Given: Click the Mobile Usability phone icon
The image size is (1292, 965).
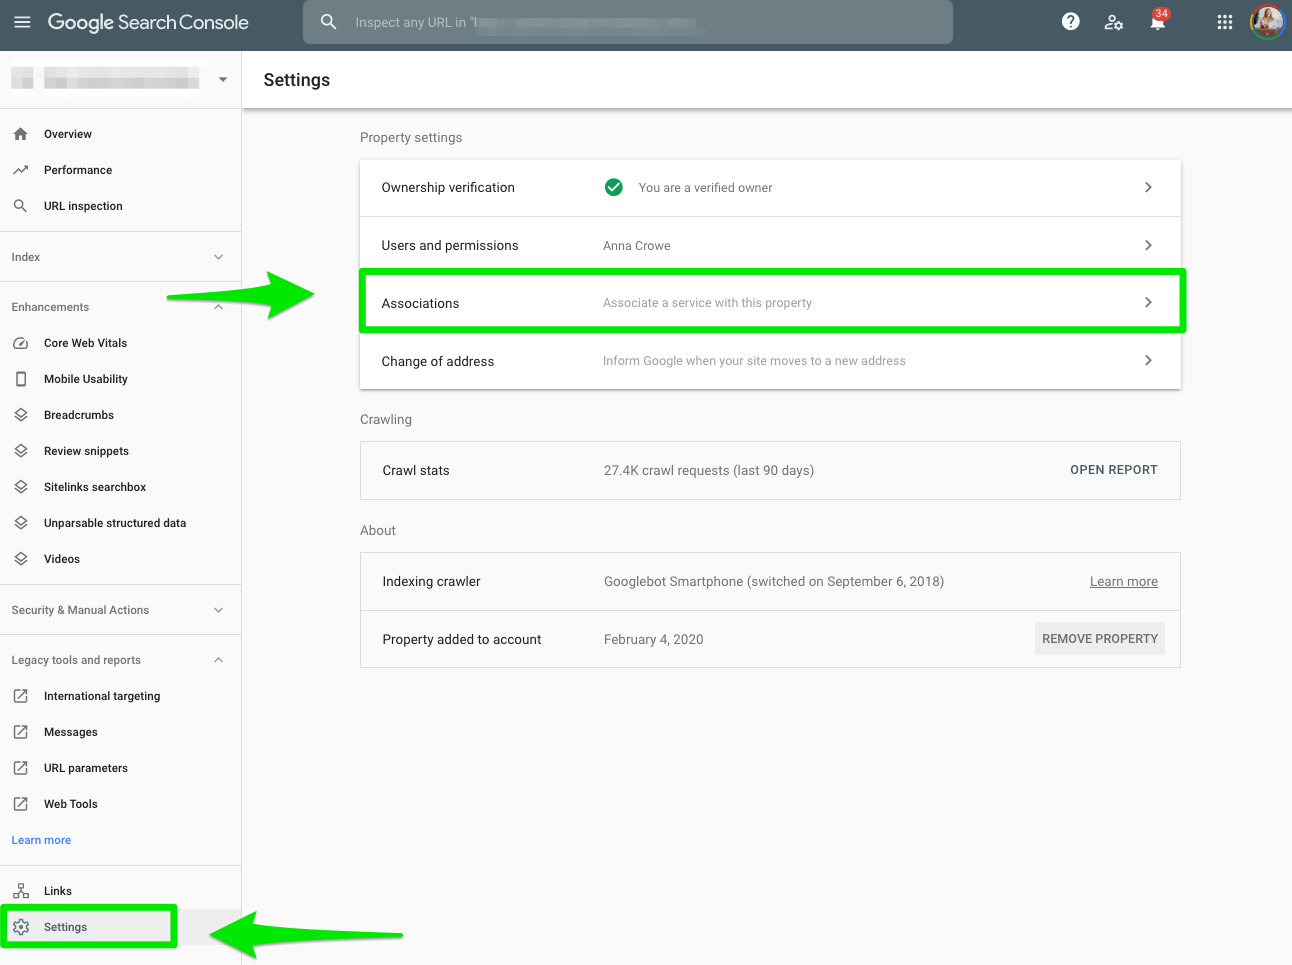Looking at the screenshot, I should 21,379.
